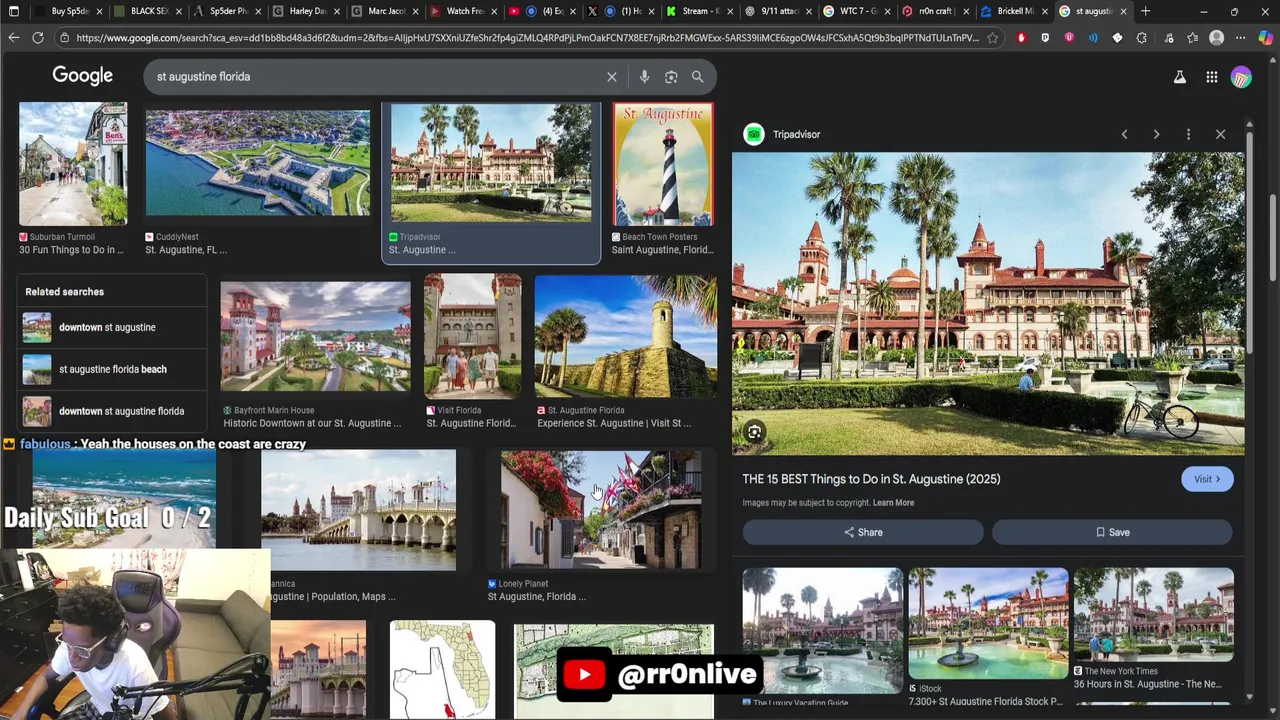The height and width of the screenshot is (720, 1280).
Task: Open related search downtown st augustine florida
Action: 111,412
